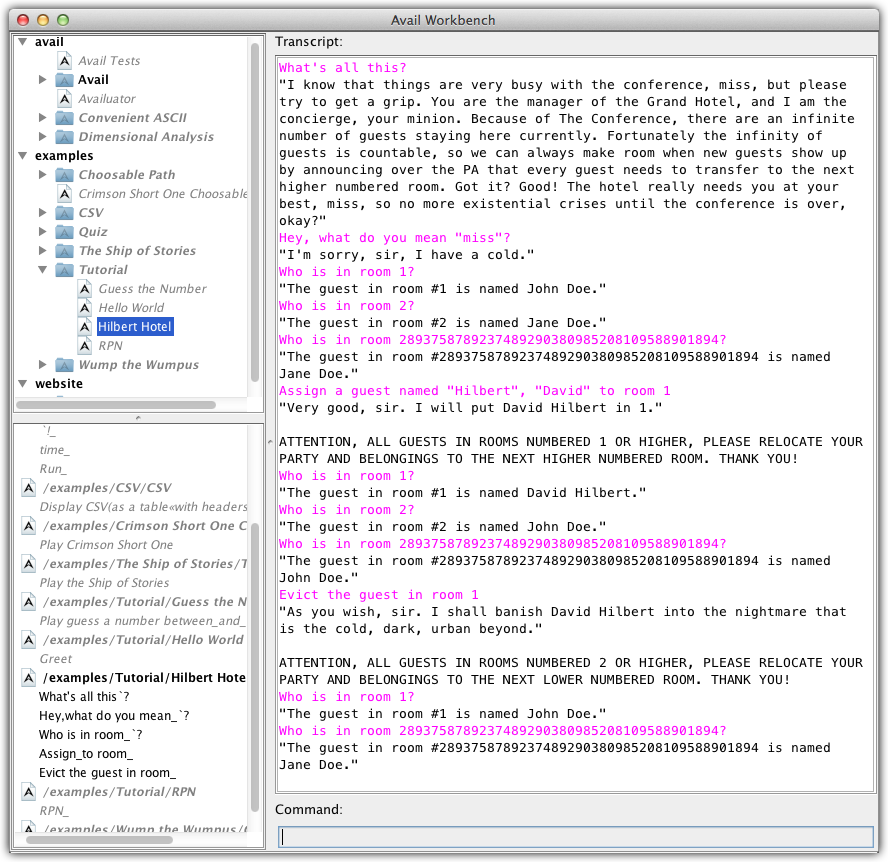Click the Convenient ASCII folder icon
The width and height of the screenshot is (888, 862).
(65, 118)
